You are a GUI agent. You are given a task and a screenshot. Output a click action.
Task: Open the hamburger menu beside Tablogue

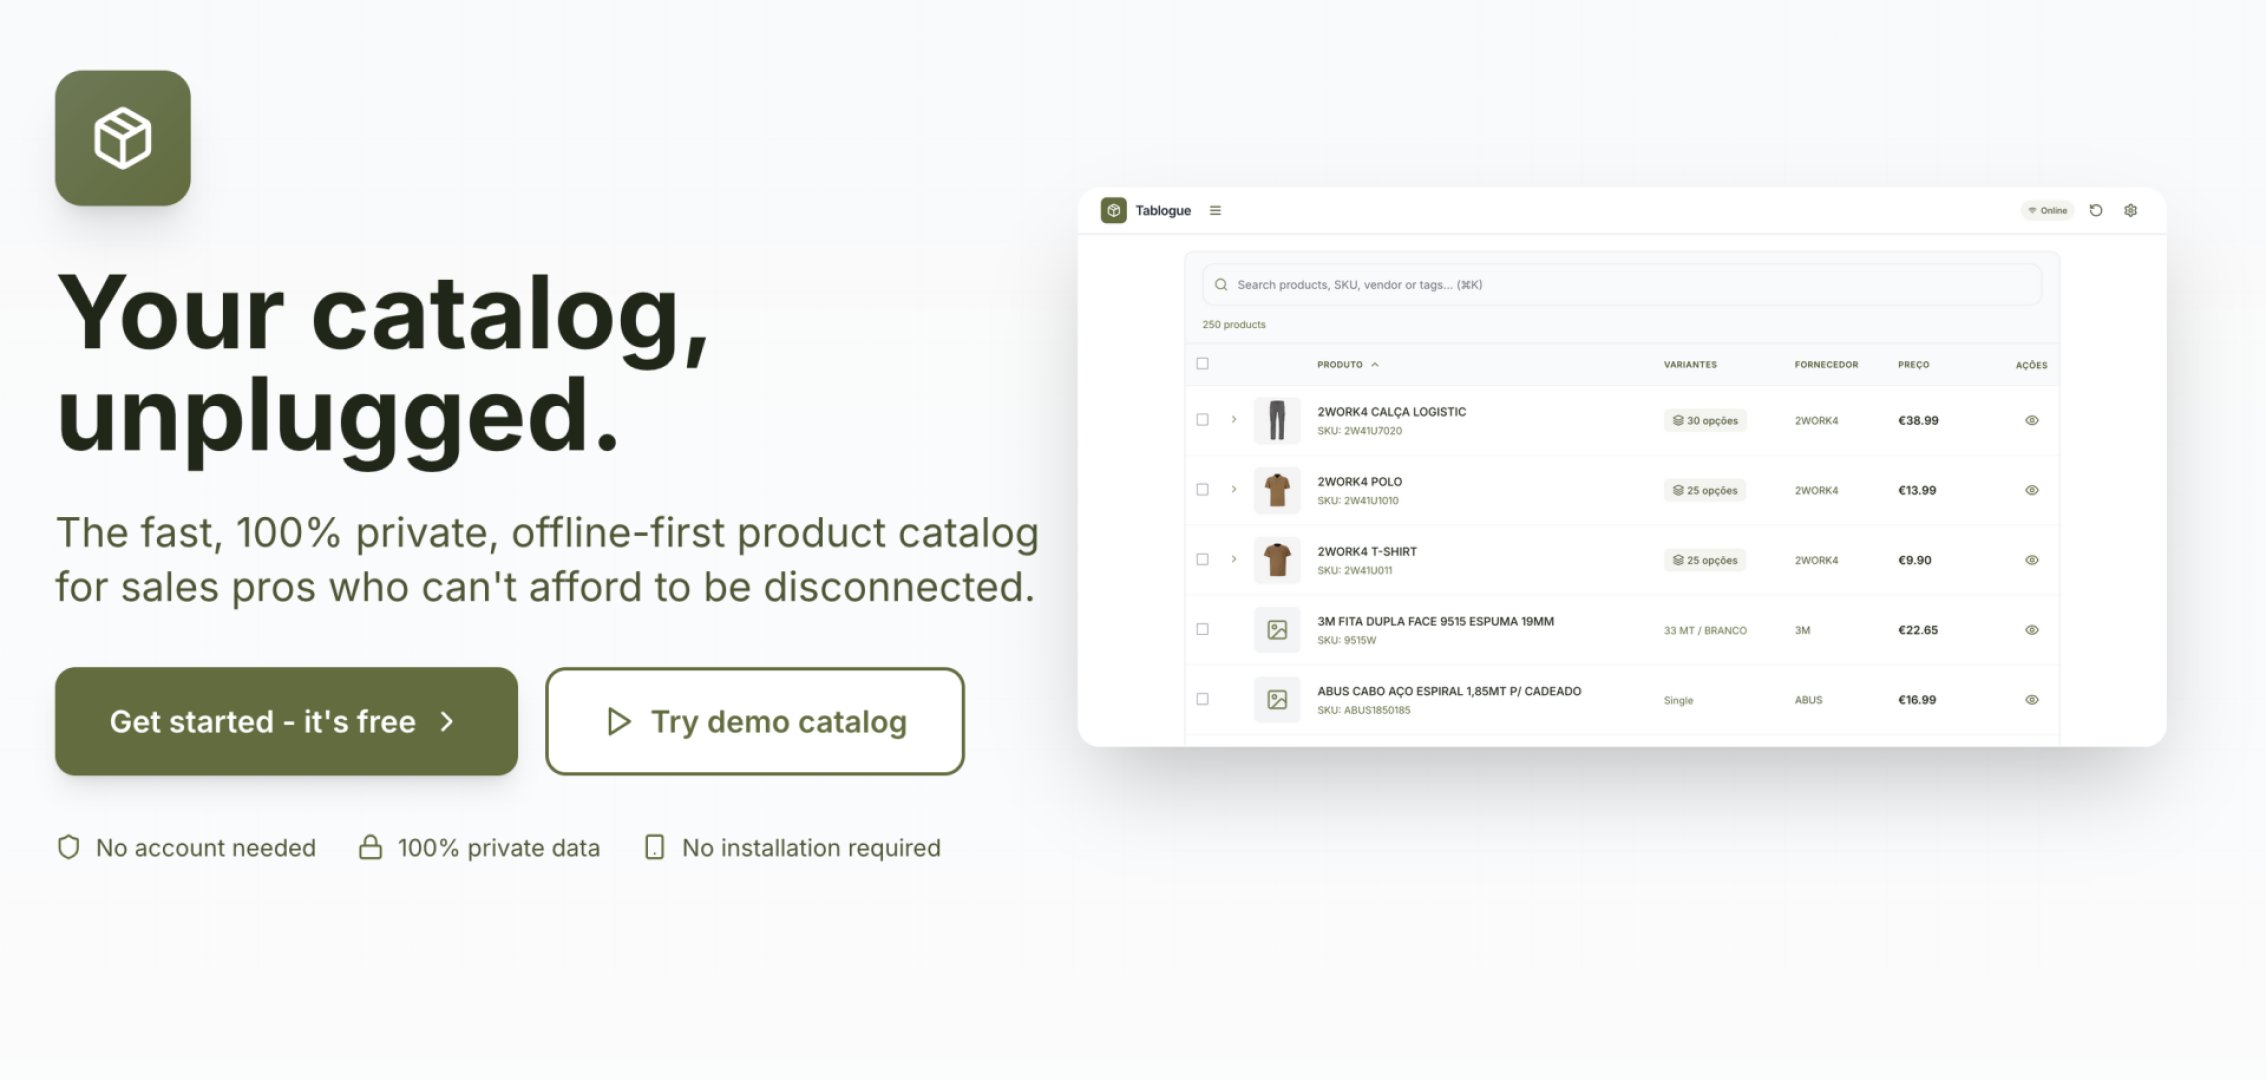pyautogui.click(x=1215, y=211)
